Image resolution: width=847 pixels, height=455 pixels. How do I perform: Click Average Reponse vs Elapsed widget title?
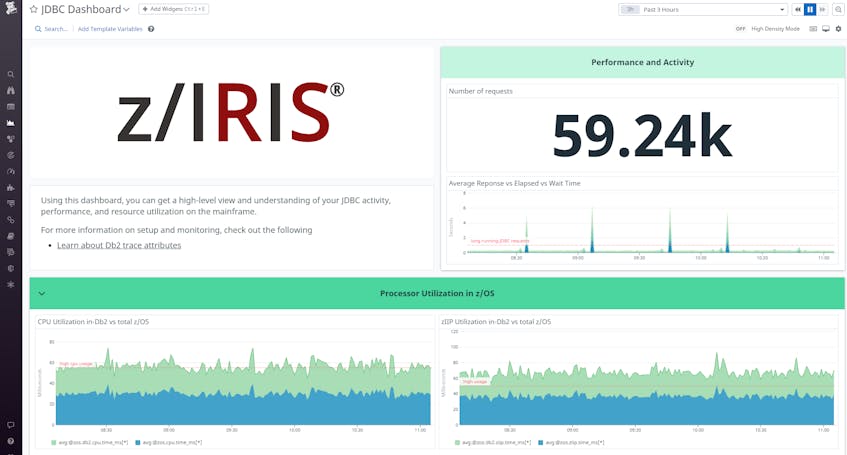point(514,183)
